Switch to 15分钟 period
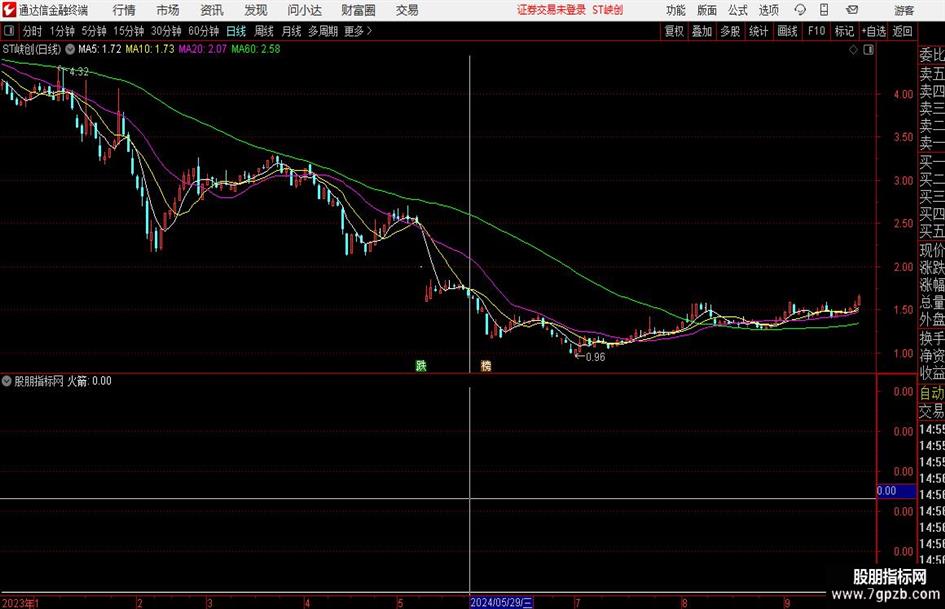The width and height of the screenshot is (945, 609). click(129, 31)
